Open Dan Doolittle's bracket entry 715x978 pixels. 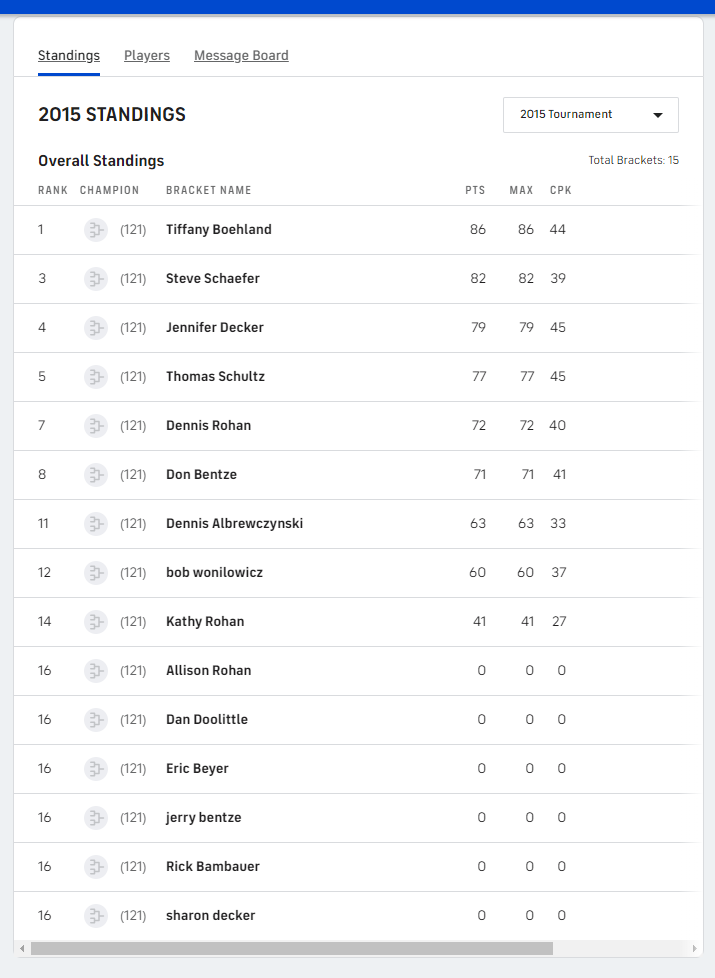pos(206,720)
